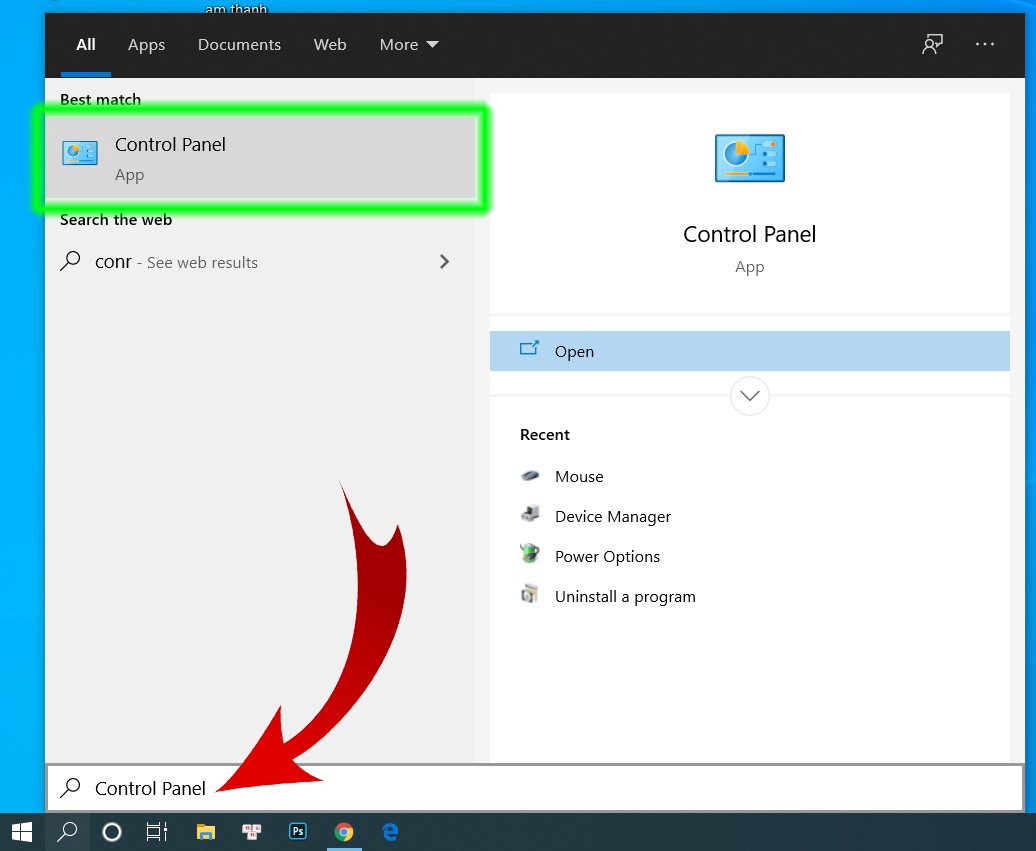This screenshot has height=851, width=1036.
Task: Launch File Explorer from taskbar
Action: [x=206, y=832]
